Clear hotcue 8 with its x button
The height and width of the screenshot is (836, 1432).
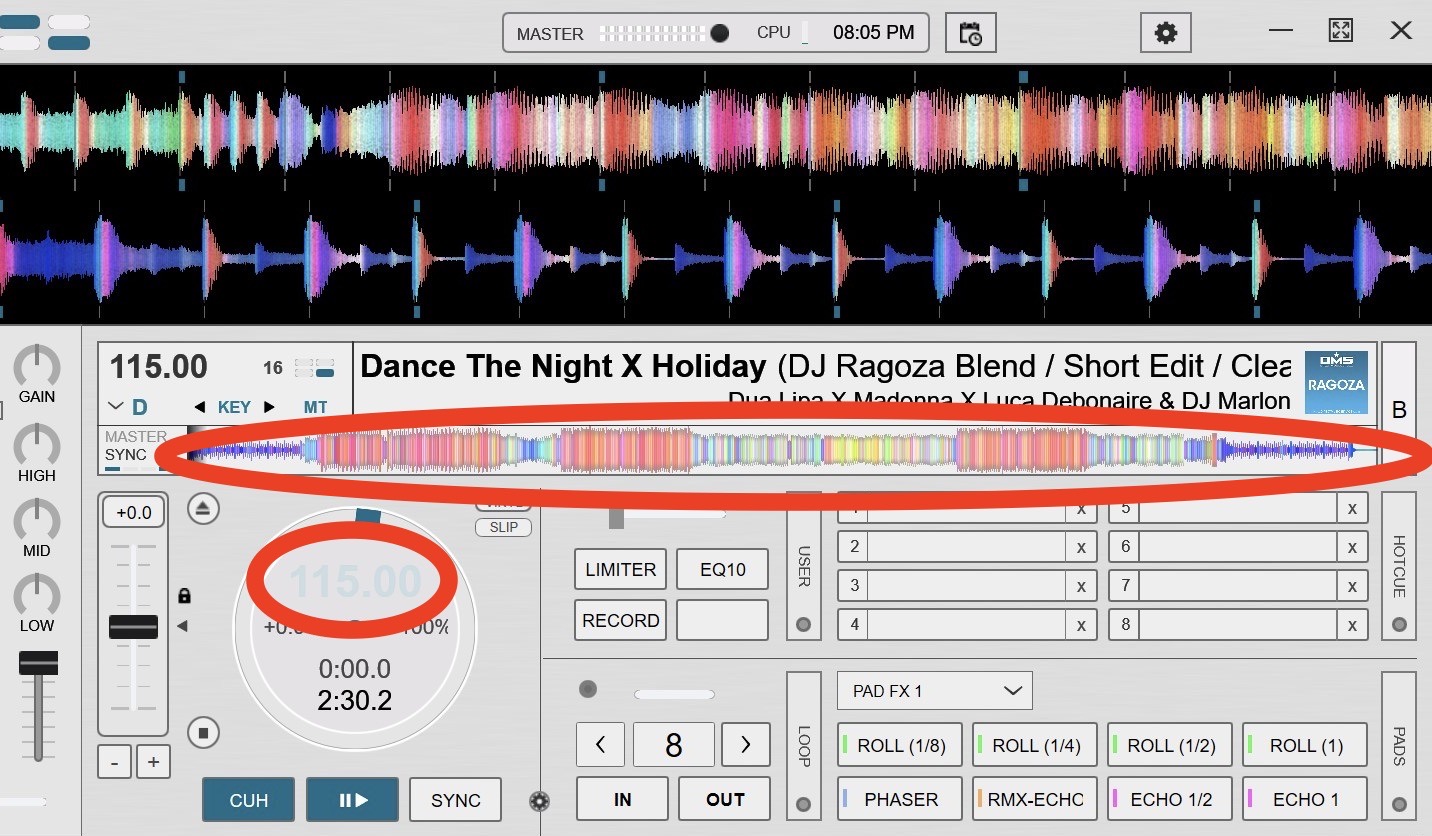point(1352,625)
